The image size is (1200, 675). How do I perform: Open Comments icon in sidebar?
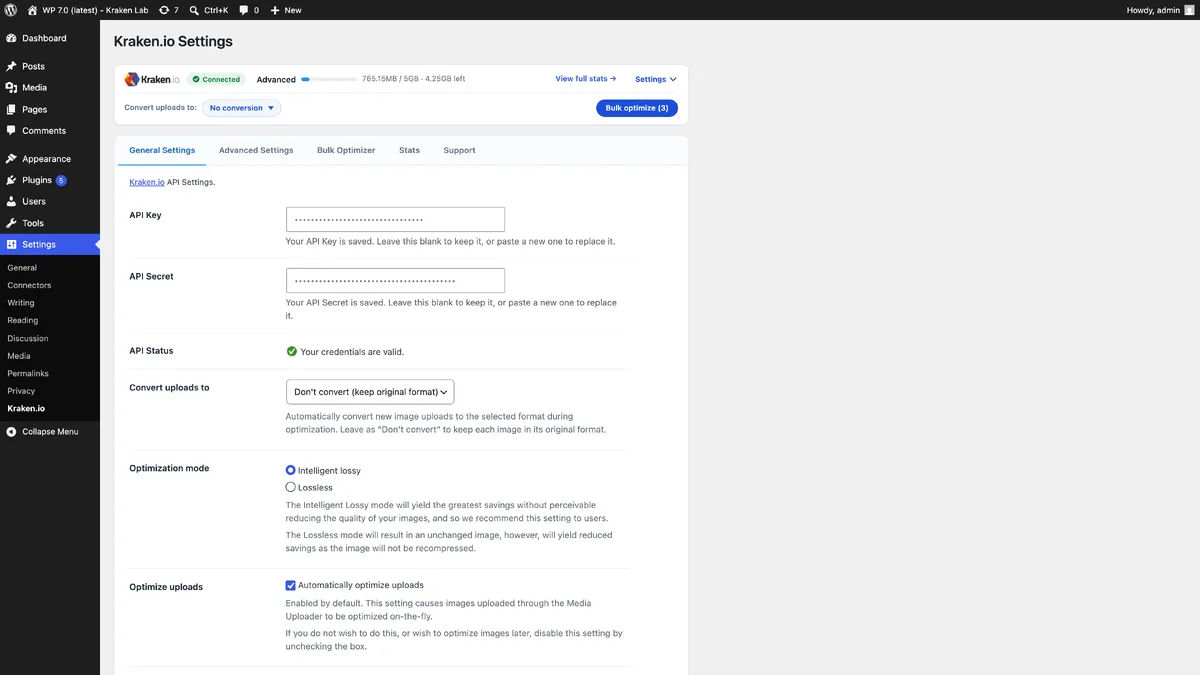11,131
